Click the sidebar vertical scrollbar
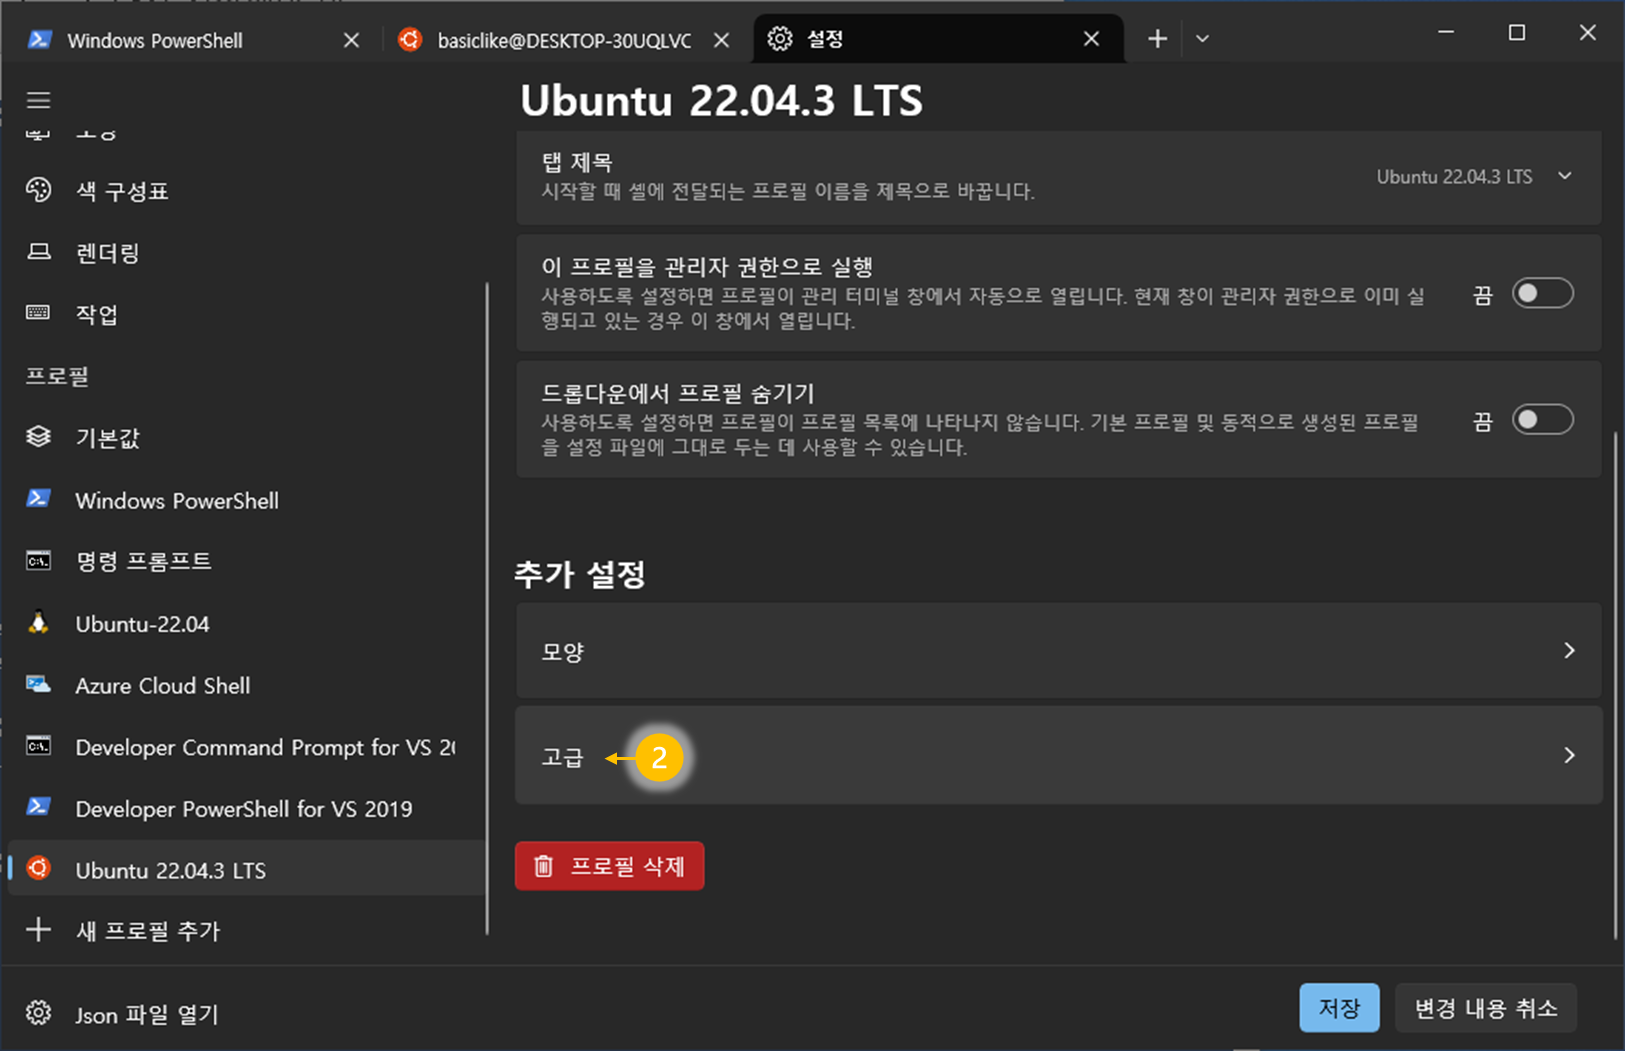 pyautogui.click(x=488, y=608)
